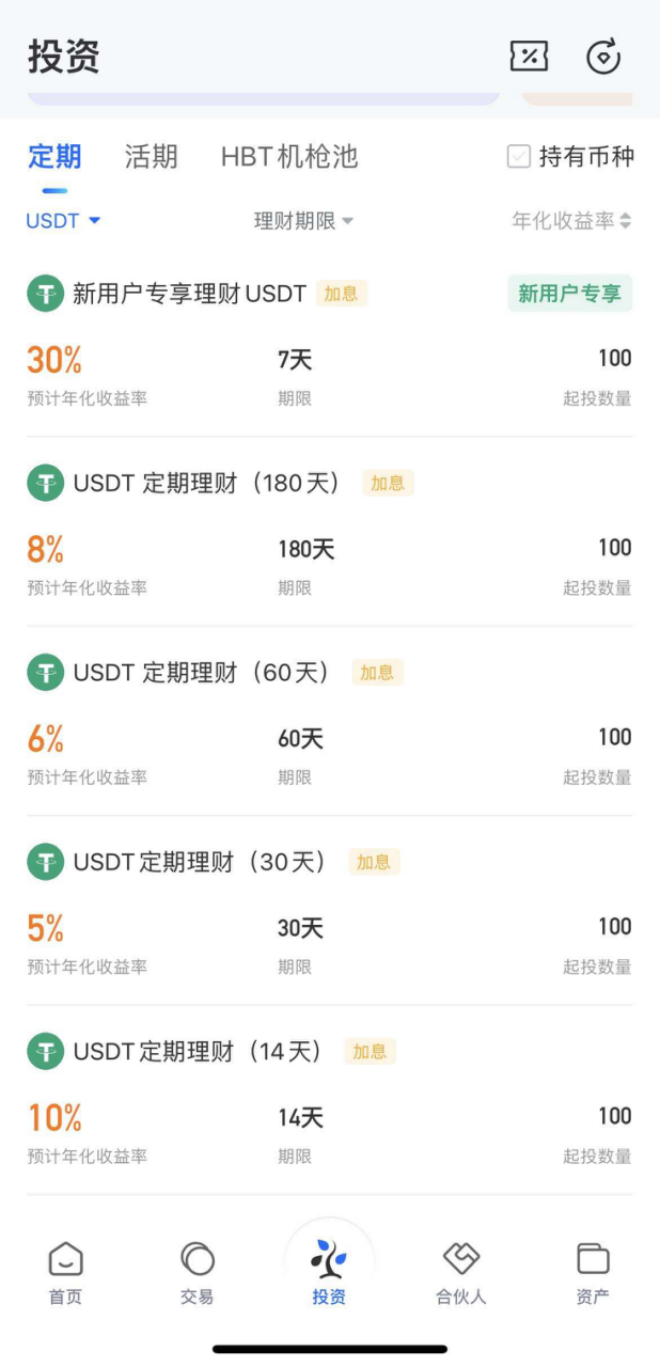Open the Trade (交易) nav icon
The height and width of the screenshot is (1368, 660).
point(197,1260)
